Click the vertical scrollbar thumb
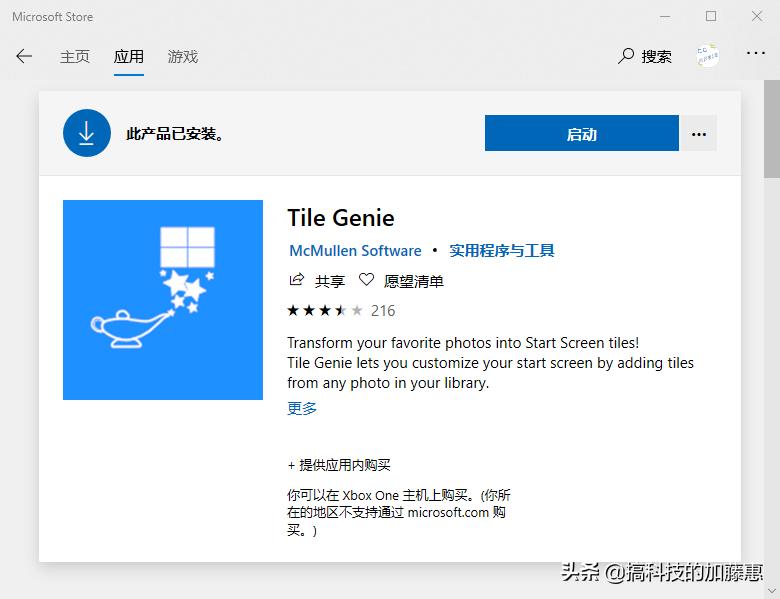 [772, 128]
